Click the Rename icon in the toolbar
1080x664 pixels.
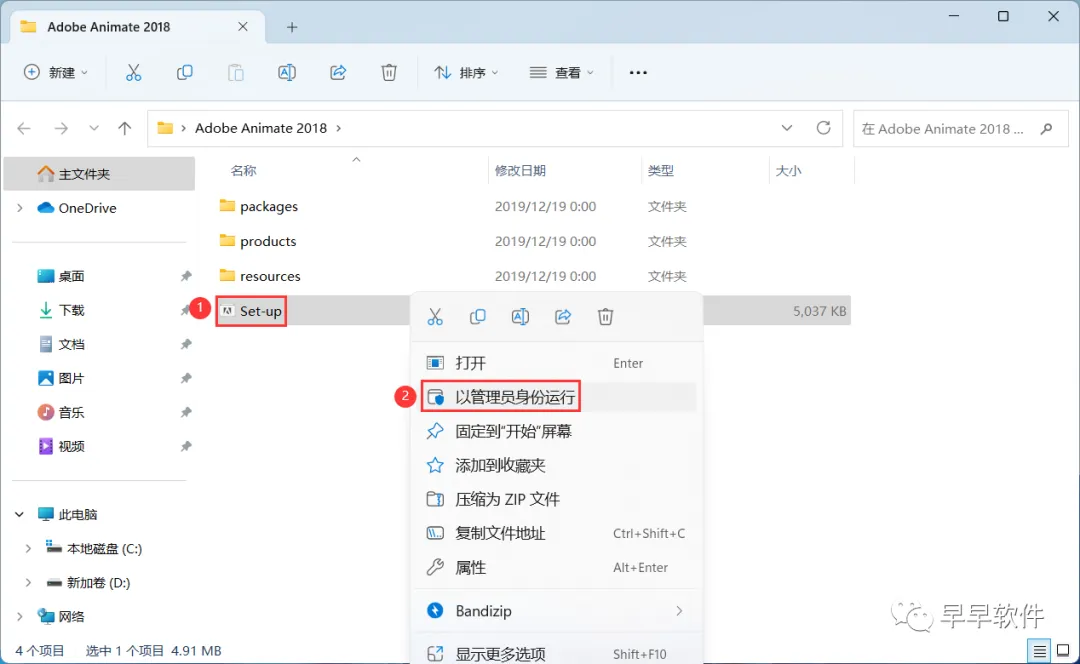(x=287, y=72)
